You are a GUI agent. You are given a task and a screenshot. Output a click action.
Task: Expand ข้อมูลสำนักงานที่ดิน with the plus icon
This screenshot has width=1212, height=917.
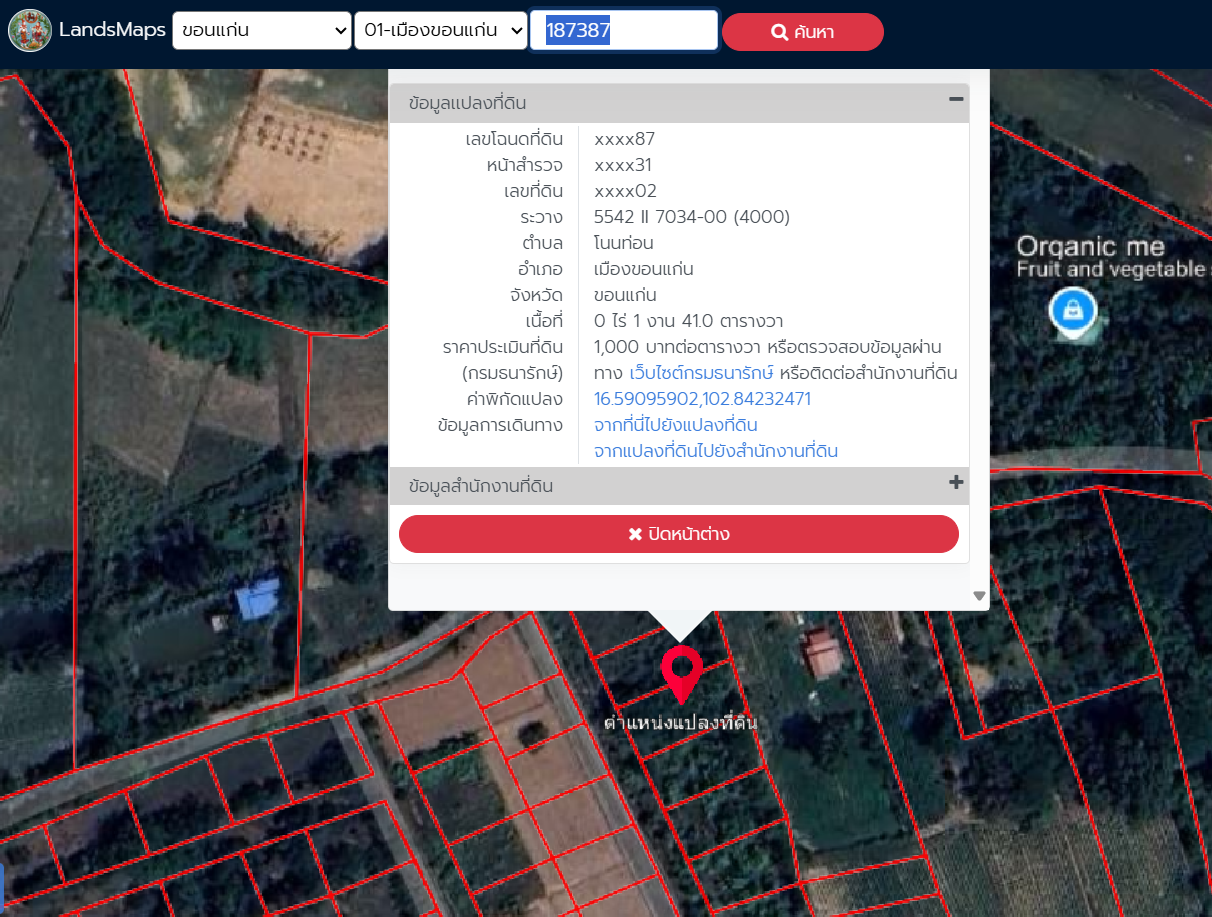coord(956,483)
